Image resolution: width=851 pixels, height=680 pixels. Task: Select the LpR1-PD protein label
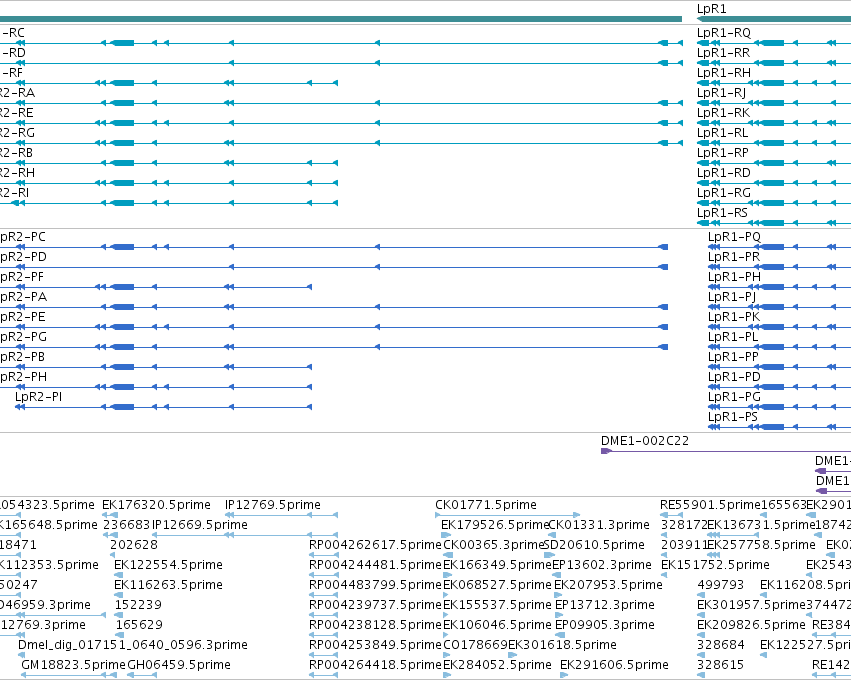[x=734, y=377]
